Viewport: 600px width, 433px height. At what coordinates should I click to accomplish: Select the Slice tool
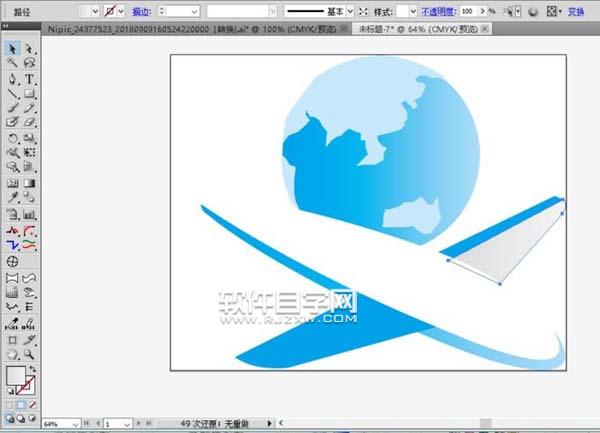pyautogui.click(x=29, y=340)
